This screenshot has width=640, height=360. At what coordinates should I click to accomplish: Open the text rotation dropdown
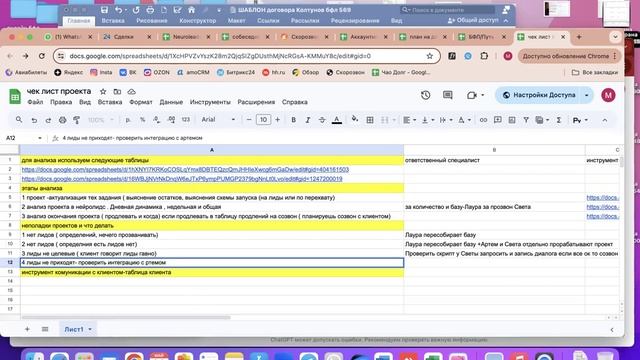464,120
